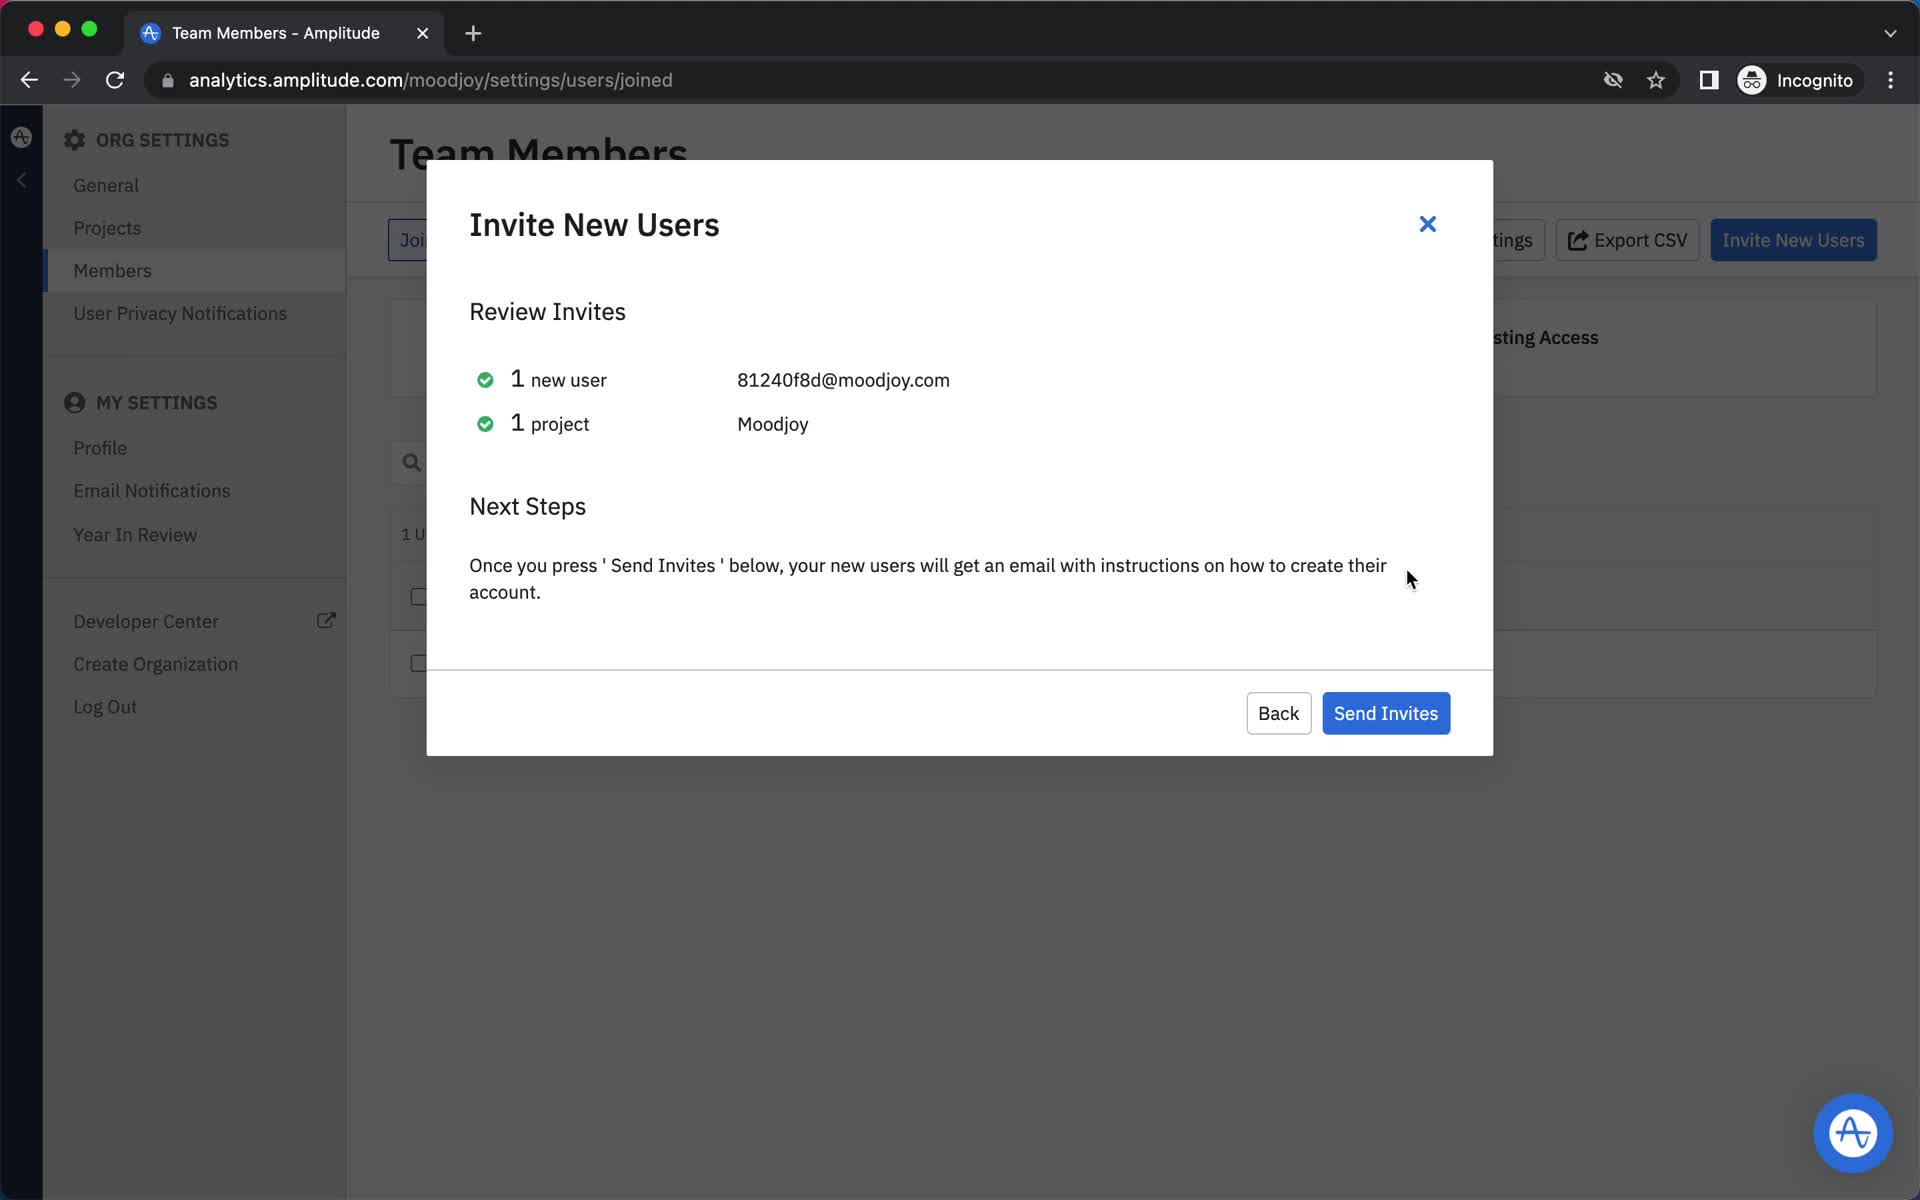Screen dimensions: 1920x1200
Task: Click the Back button in dialog
Action: 1277,712
